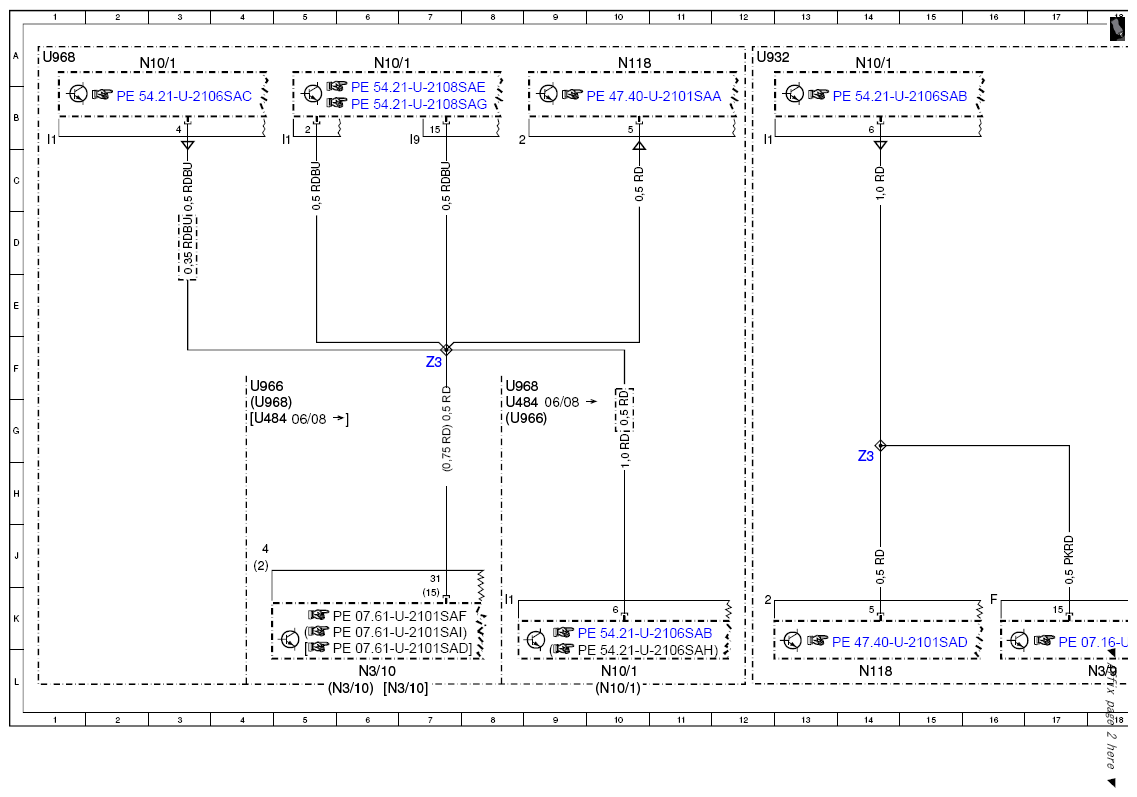Click the transistor symbol next to PE 47.40-U-2101SAD
1137x797 pixels.
click(793, 641)
